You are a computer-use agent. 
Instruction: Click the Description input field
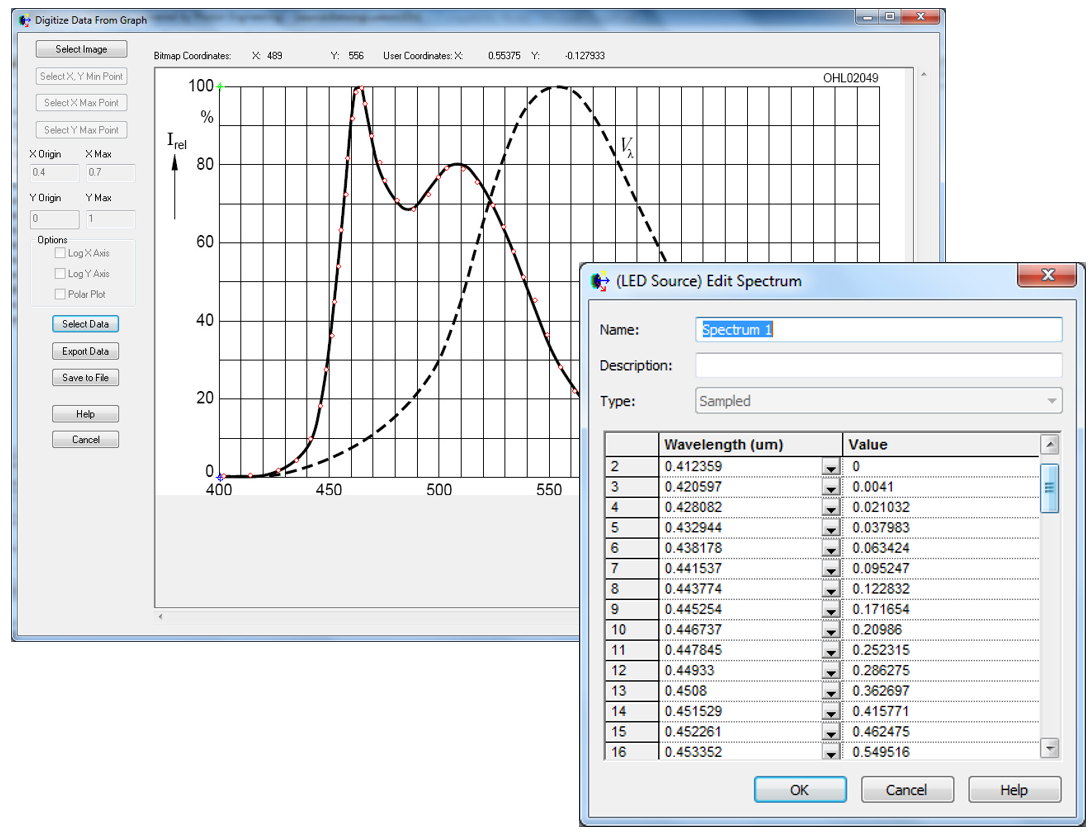tap(878, 365)
